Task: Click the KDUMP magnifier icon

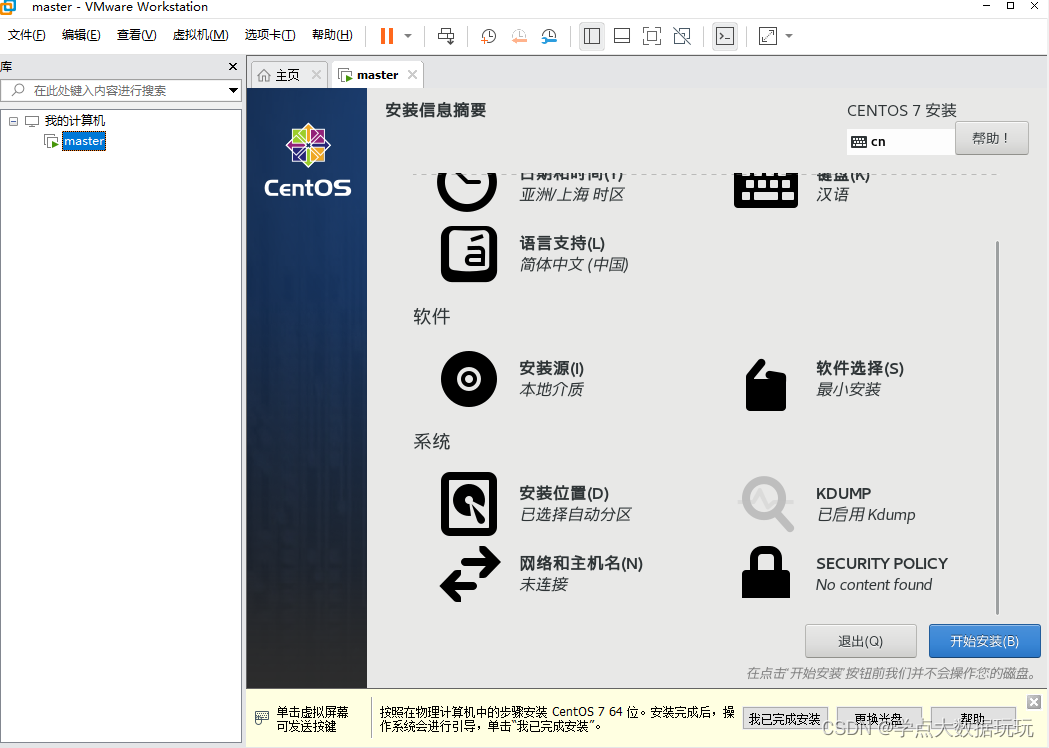Action: (x=767, y=504)
